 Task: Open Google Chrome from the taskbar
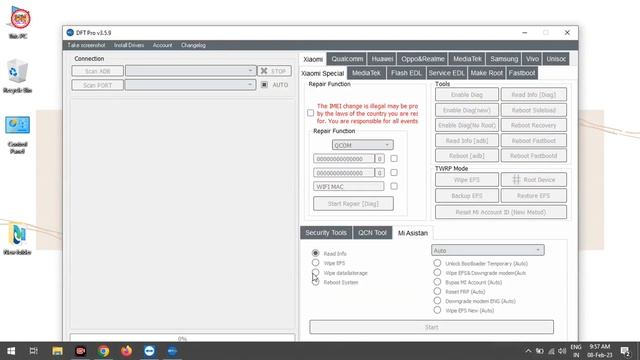(103, 351)
